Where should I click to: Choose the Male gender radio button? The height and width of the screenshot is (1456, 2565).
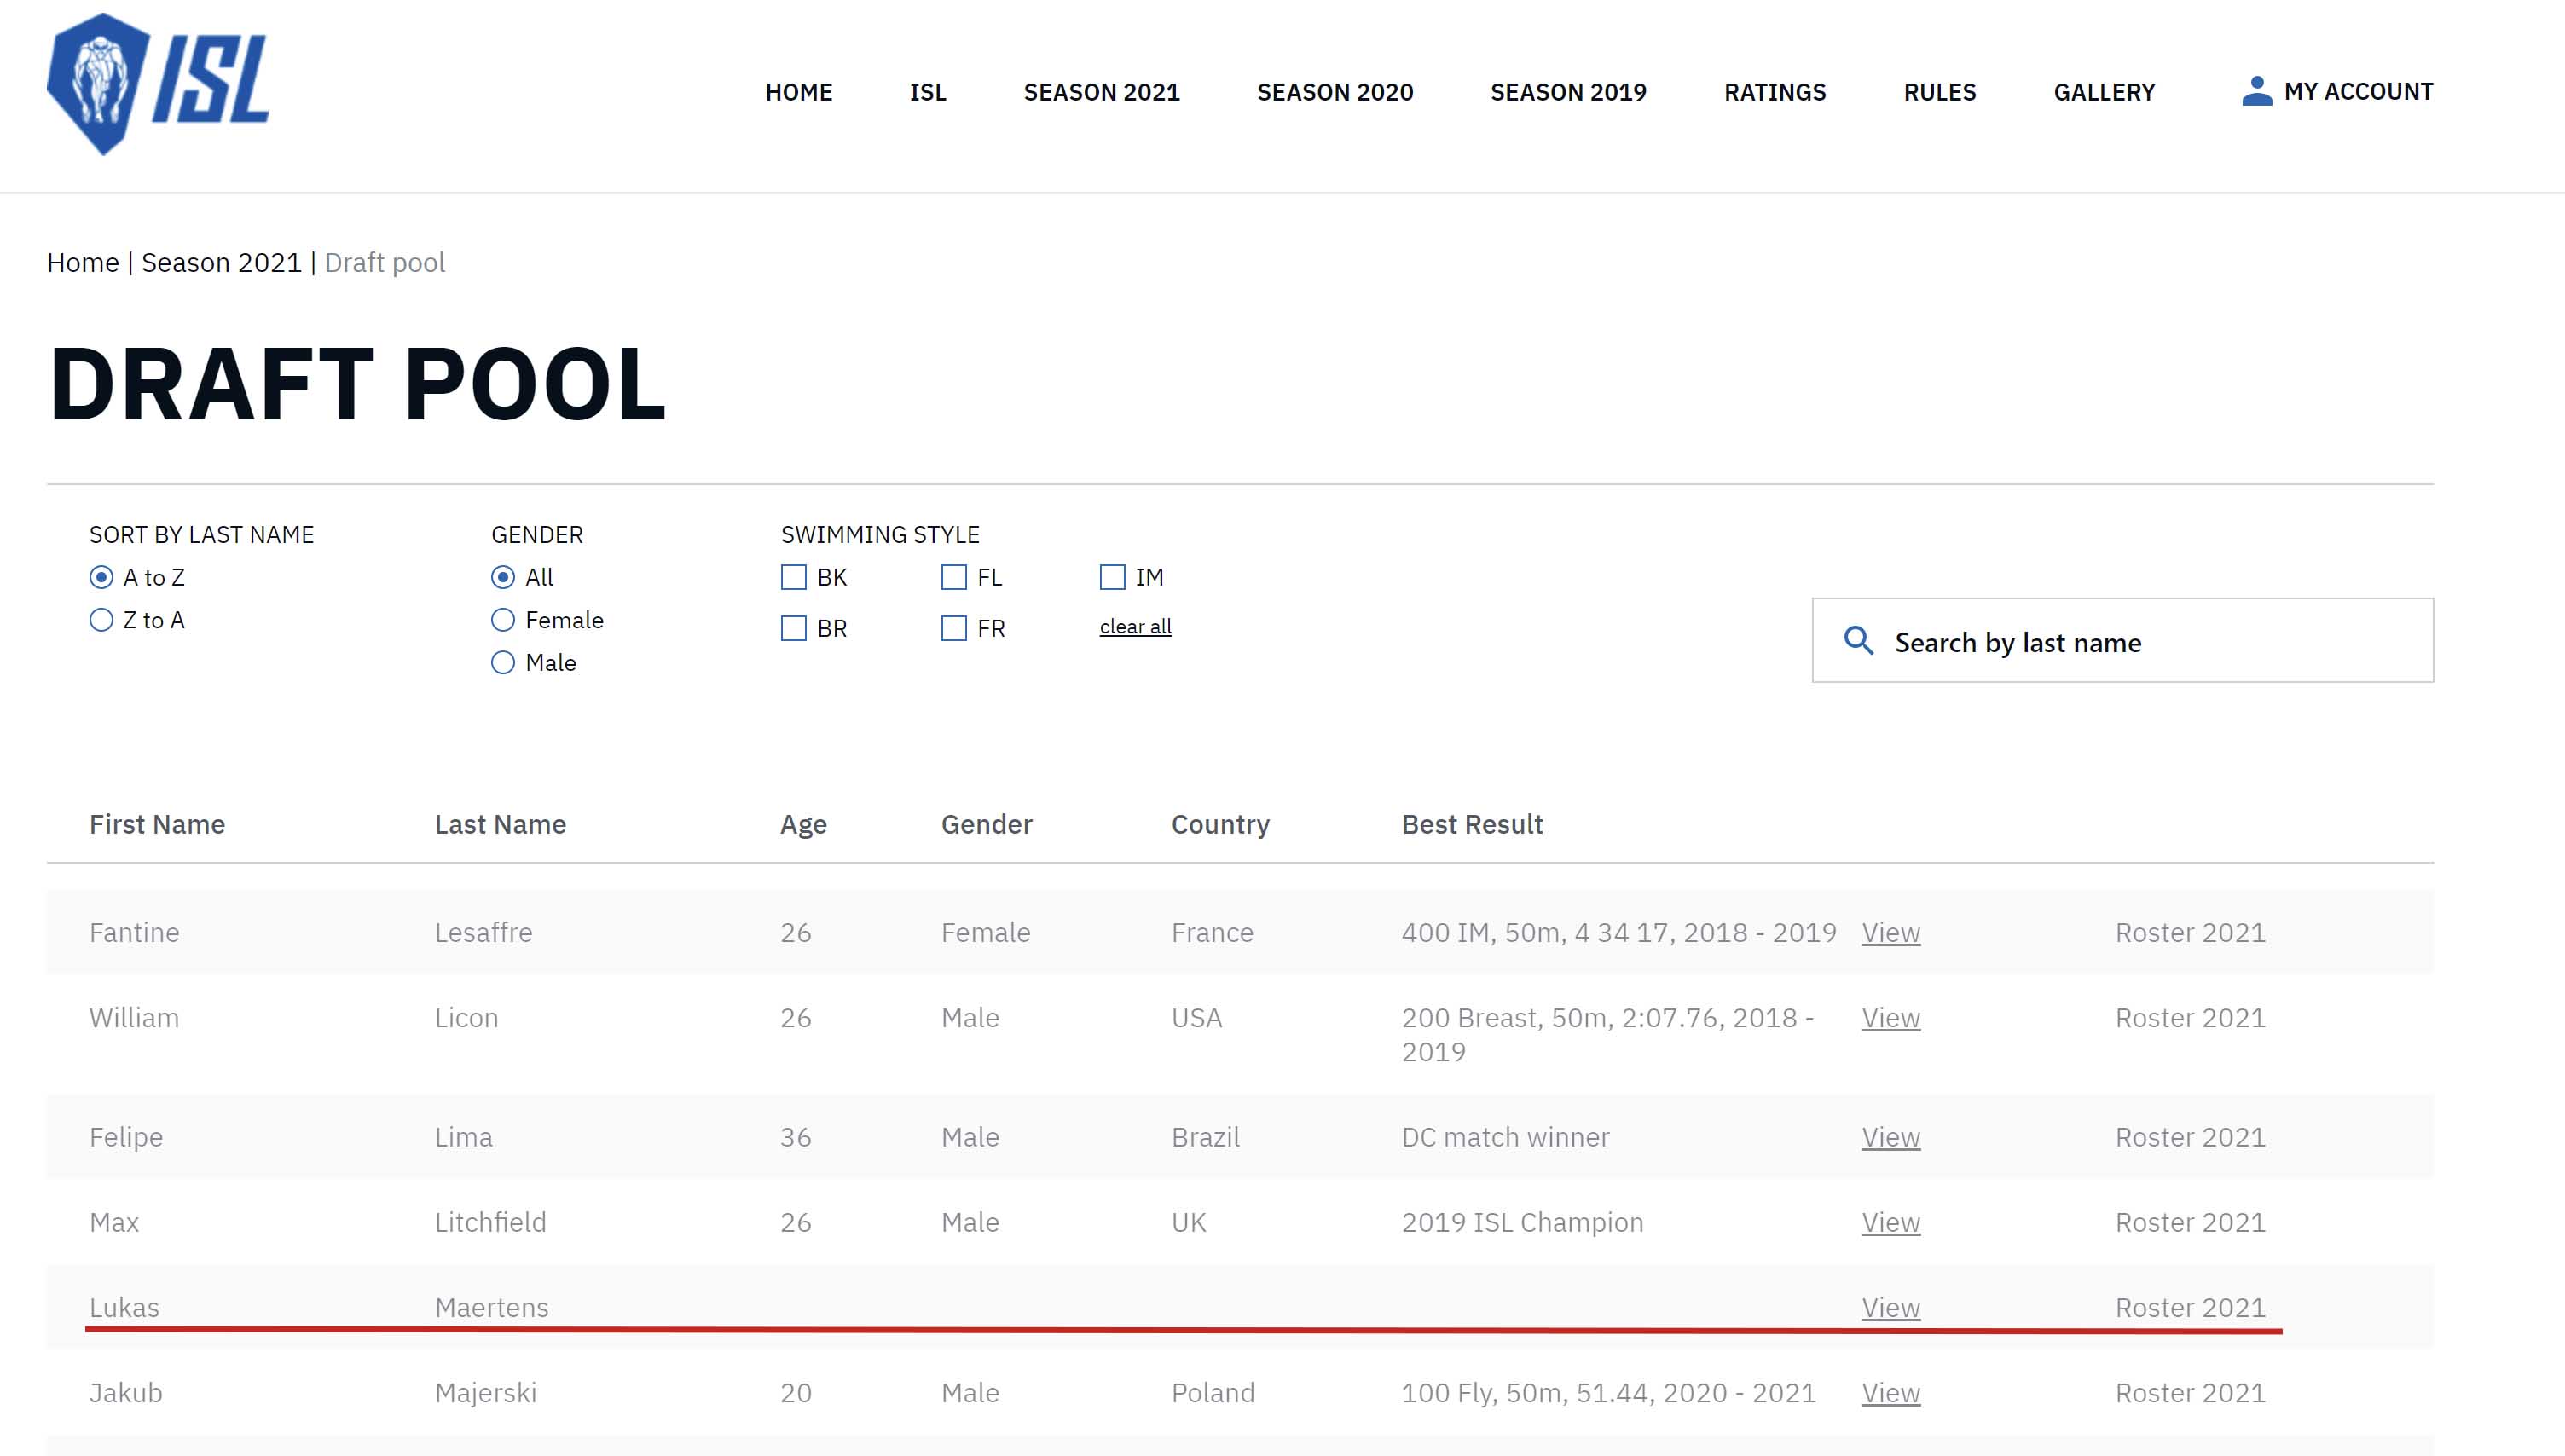tap(503, 663)
